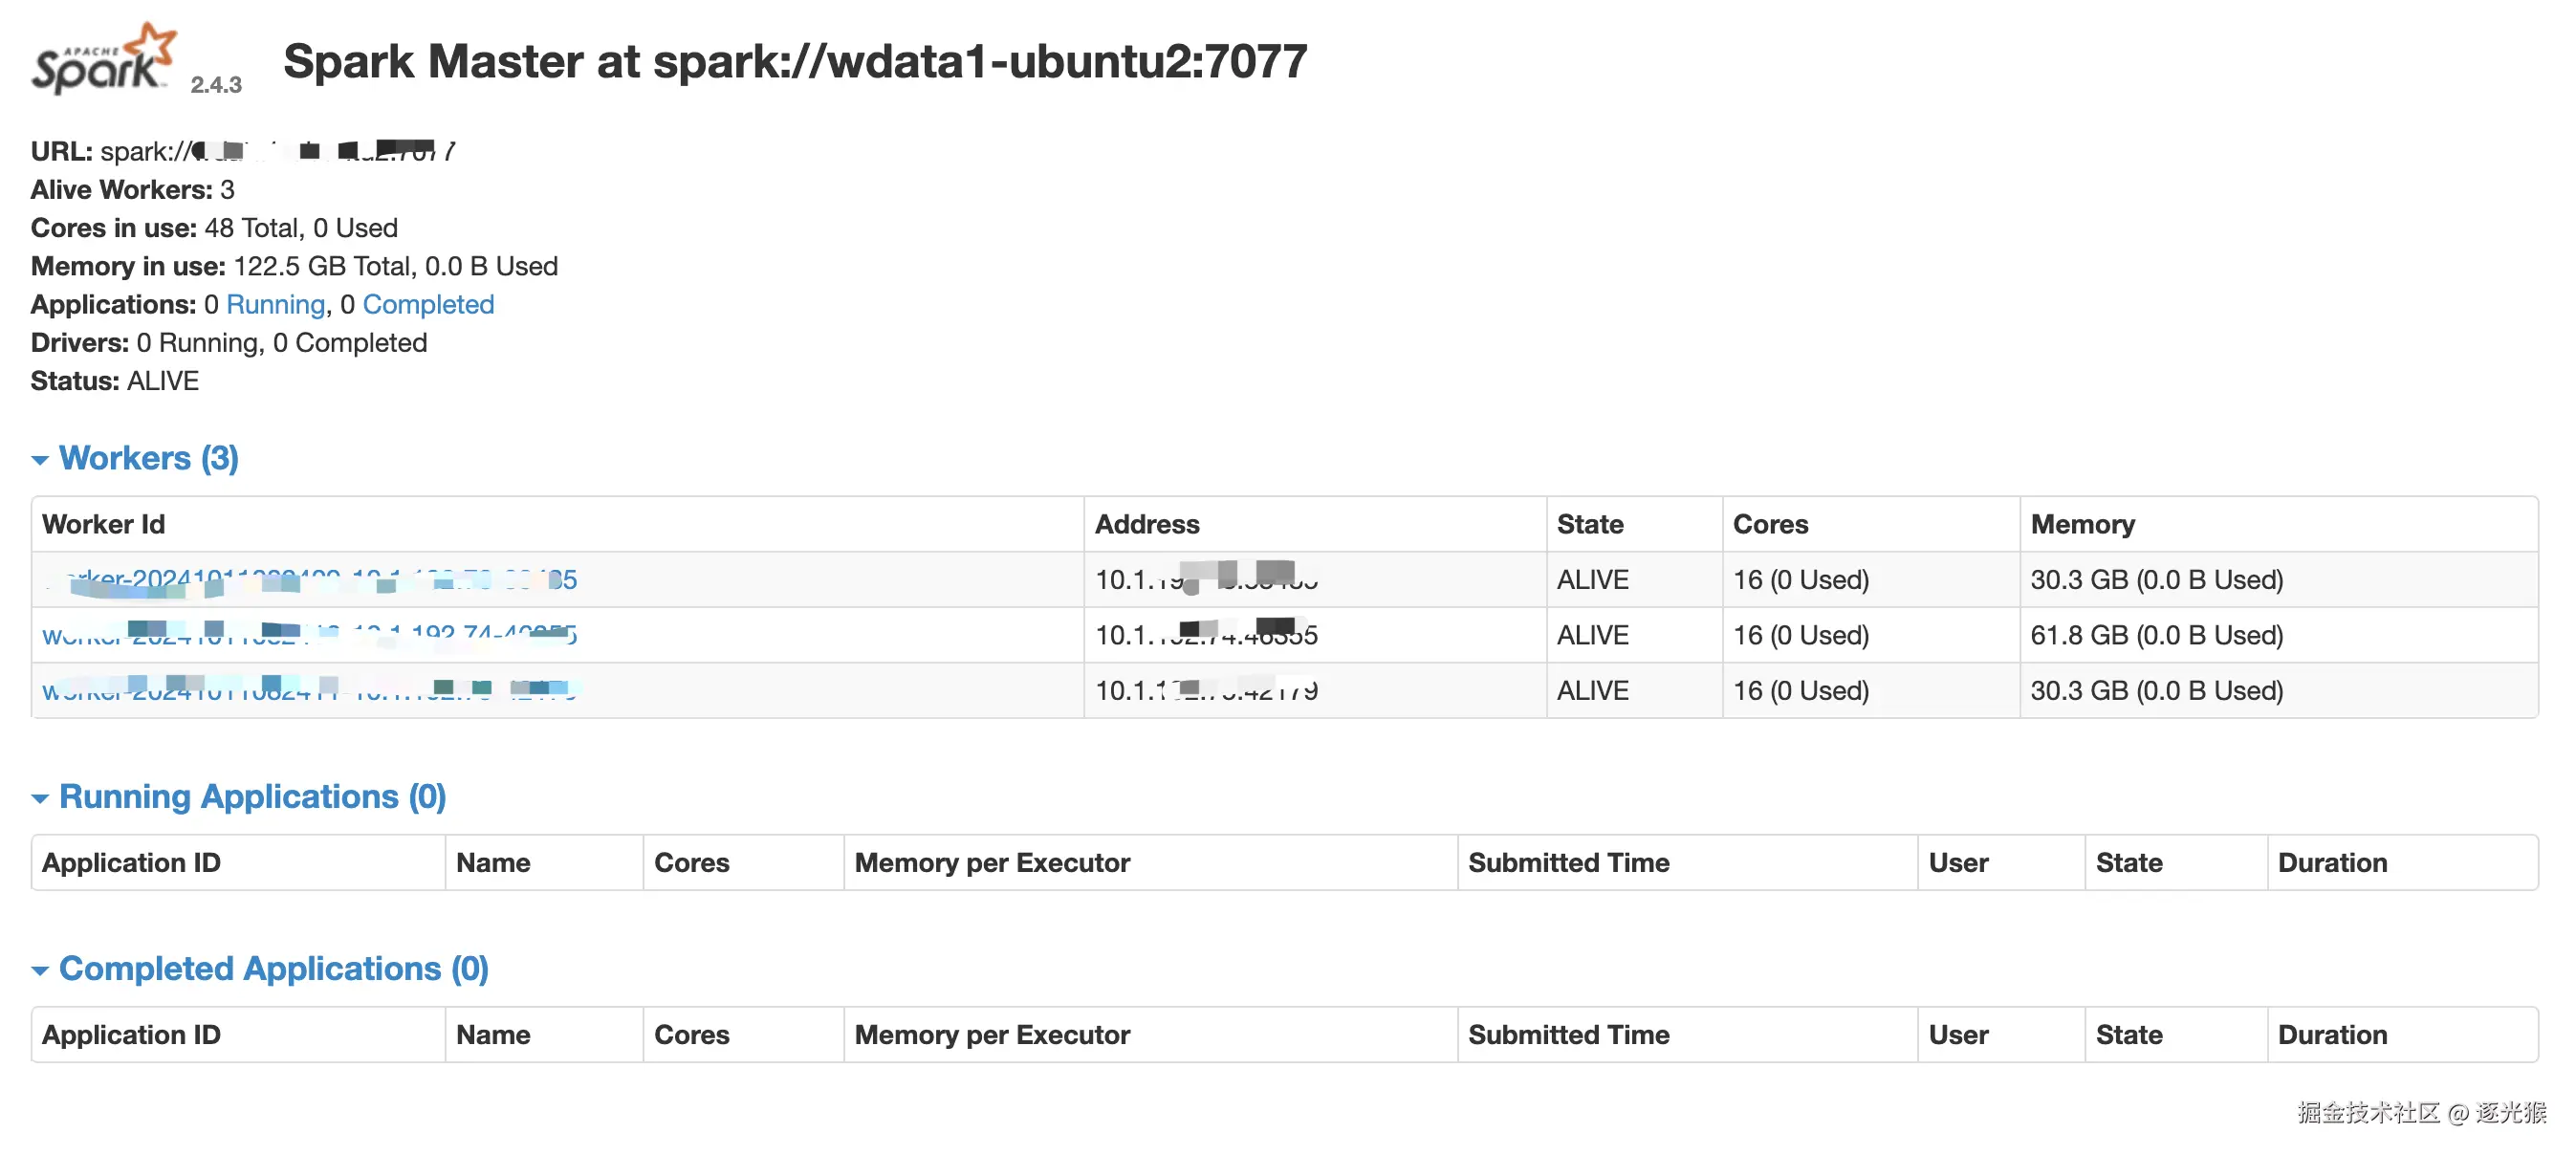The width and height of the screenshot is (2576, 1155).
Task: Collapse the Running Applications arrow
Action: click(x=40, y=798)
